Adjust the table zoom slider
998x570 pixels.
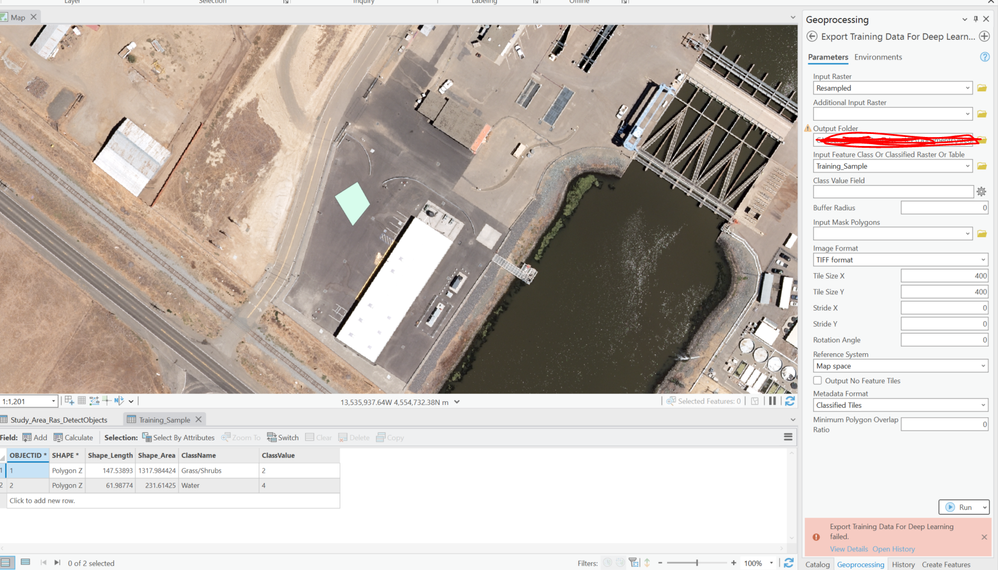[697, 563]
